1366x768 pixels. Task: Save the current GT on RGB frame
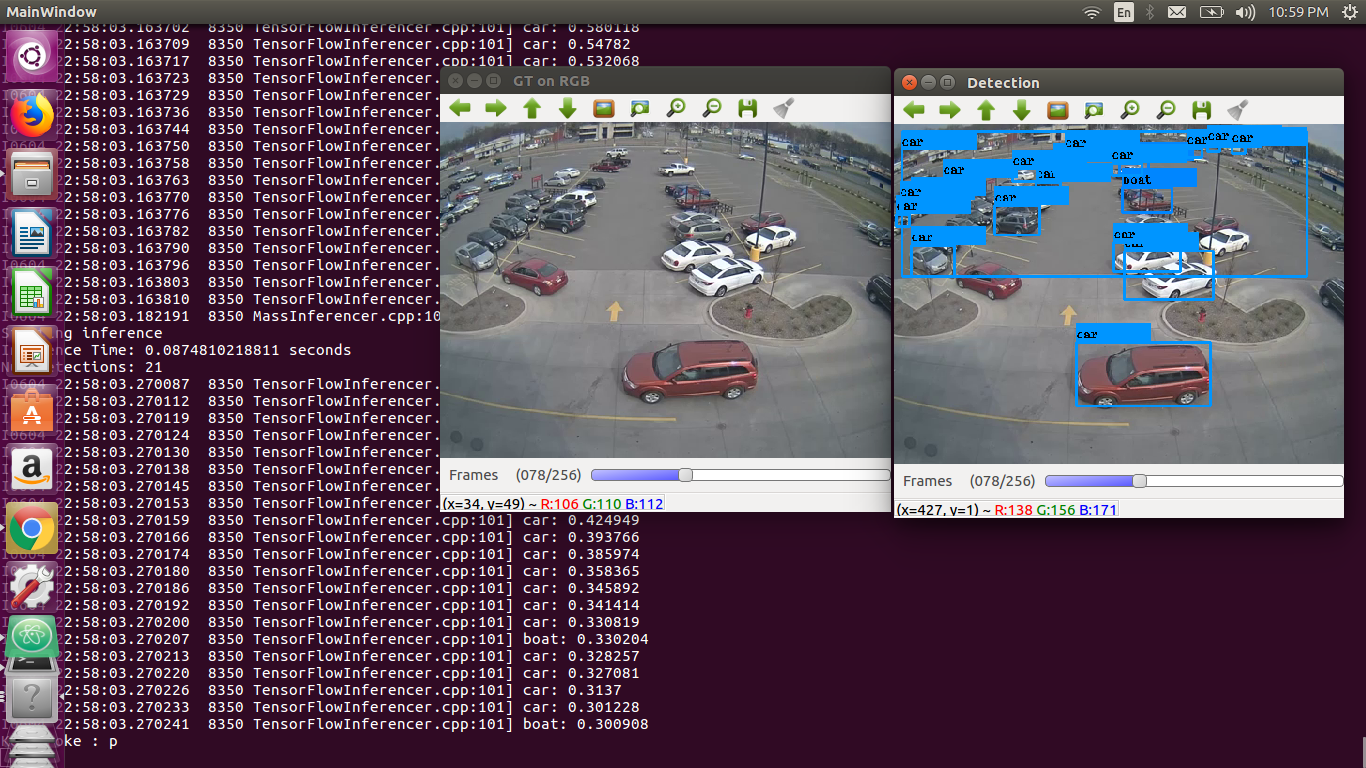(x=747, y=108)
